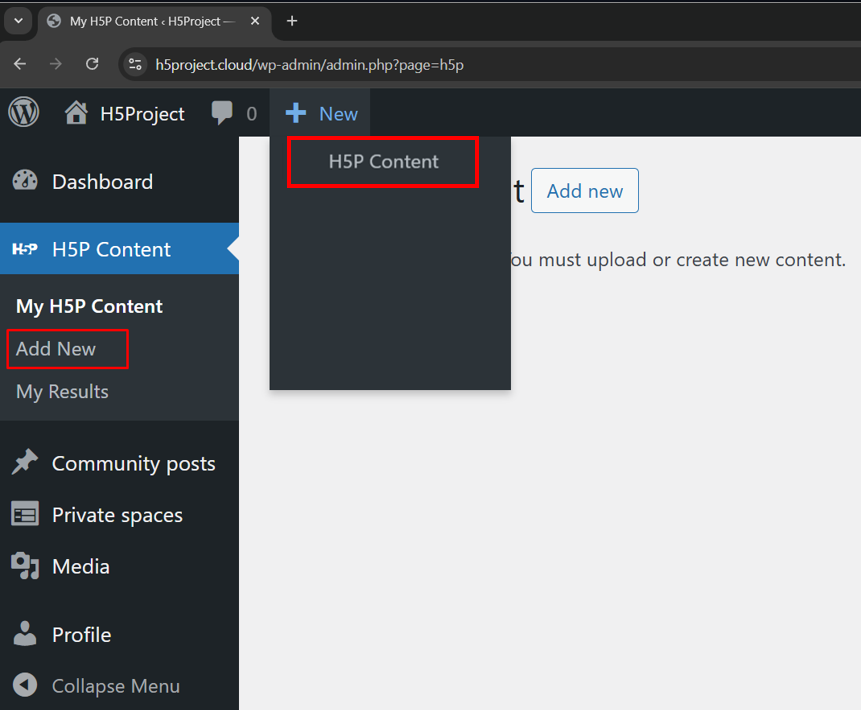This screenshot has width=861, height=710.
Task: Click the Dashboard gauge icon
Action: [x=25, y=181]
